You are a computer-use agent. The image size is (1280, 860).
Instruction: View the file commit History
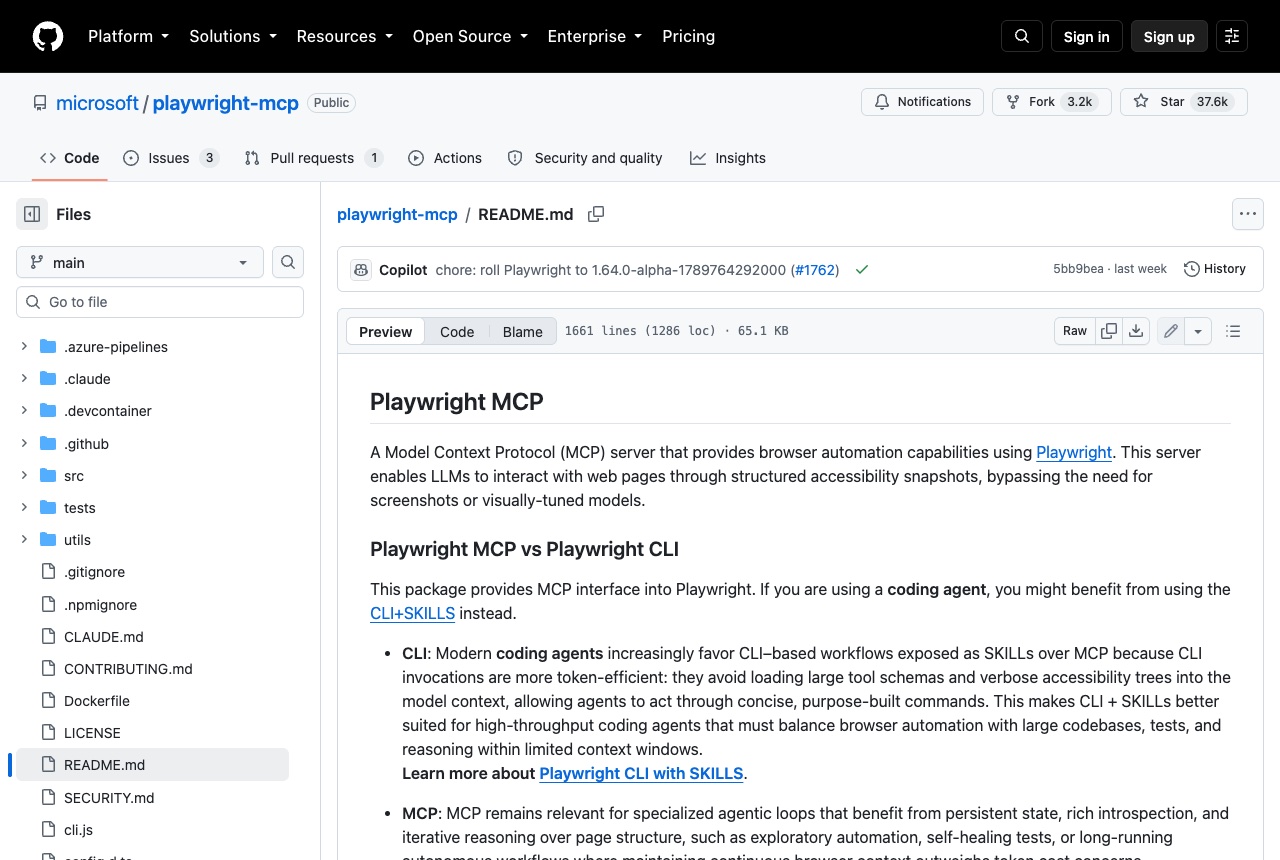point(1215,269)
